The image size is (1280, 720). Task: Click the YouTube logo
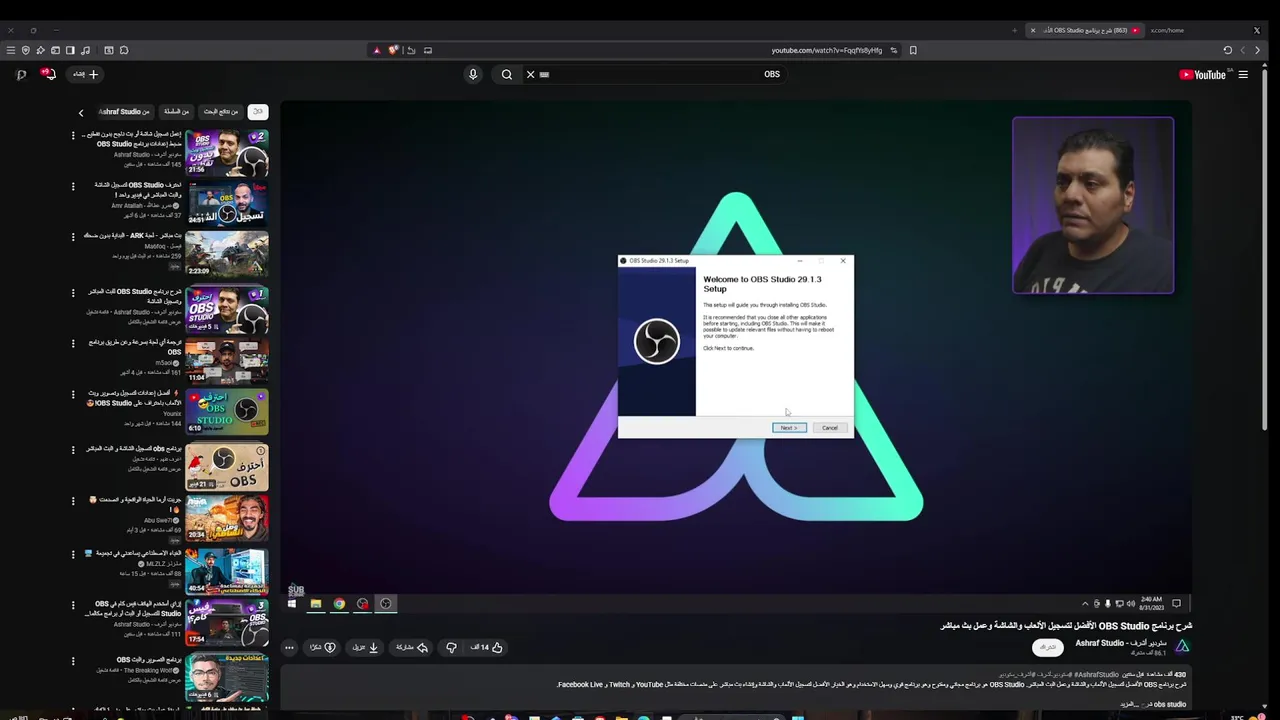[1202, 74]
